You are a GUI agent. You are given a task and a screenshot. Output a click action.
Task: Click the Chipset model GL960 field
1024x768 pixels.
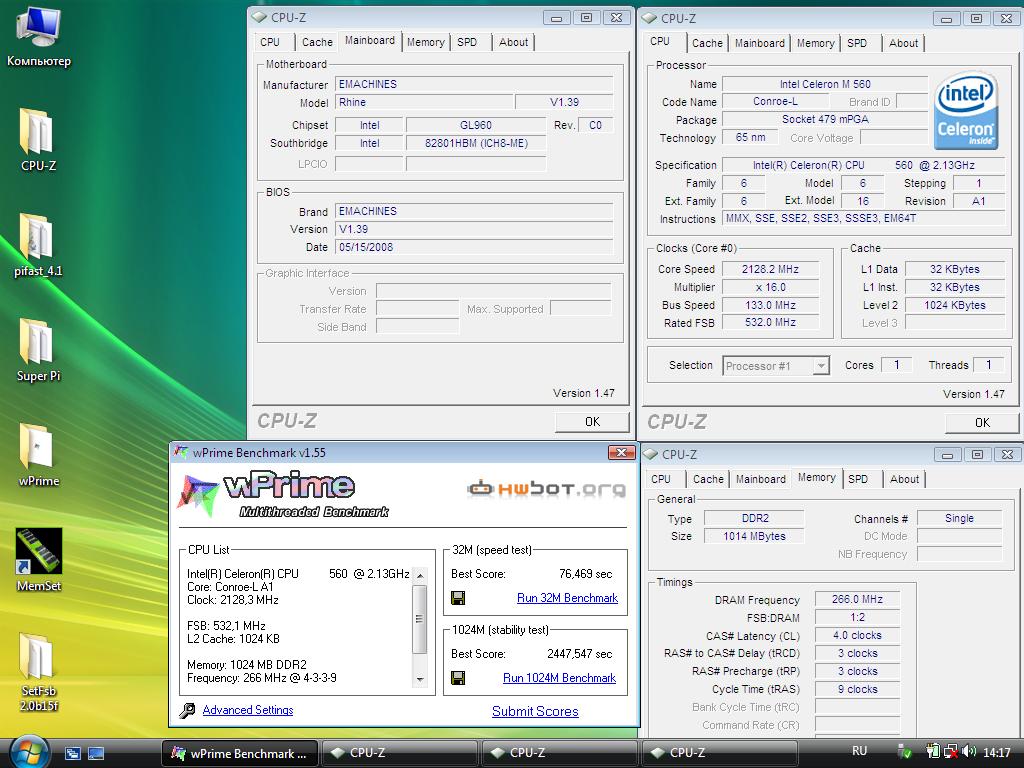475,125
